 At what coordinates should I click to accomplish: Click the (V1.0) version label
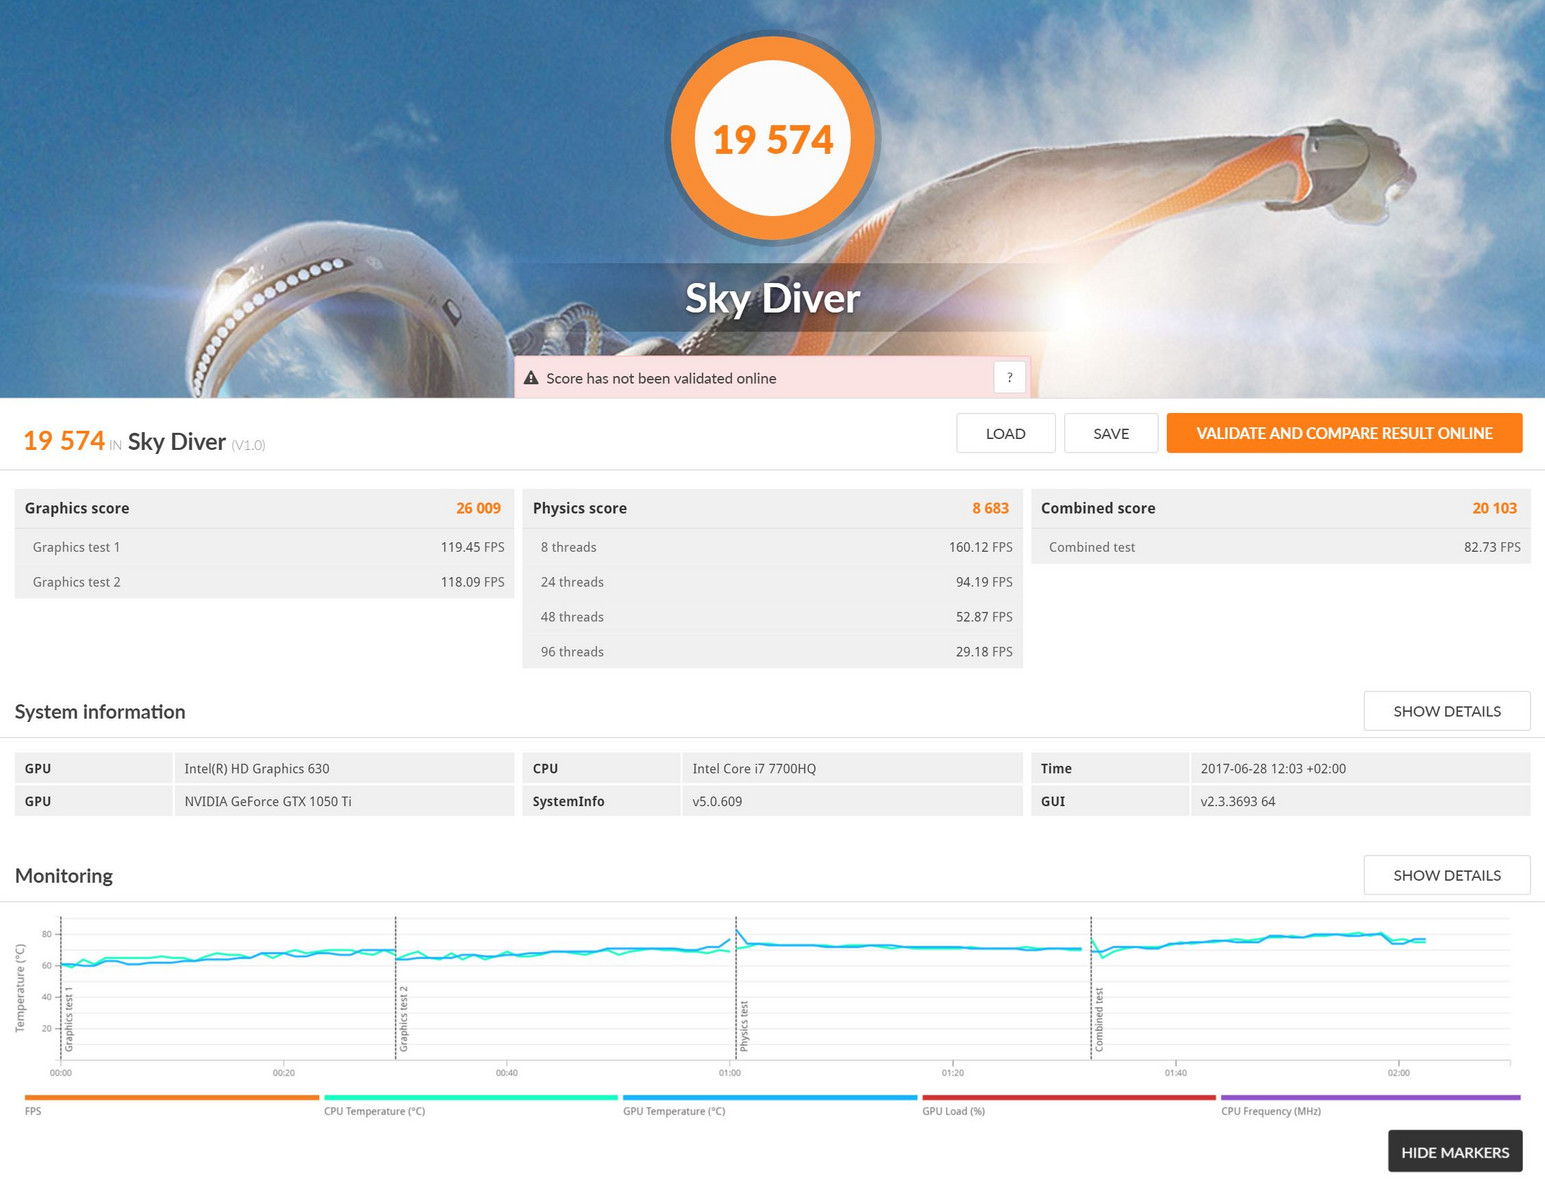(248, 445)
